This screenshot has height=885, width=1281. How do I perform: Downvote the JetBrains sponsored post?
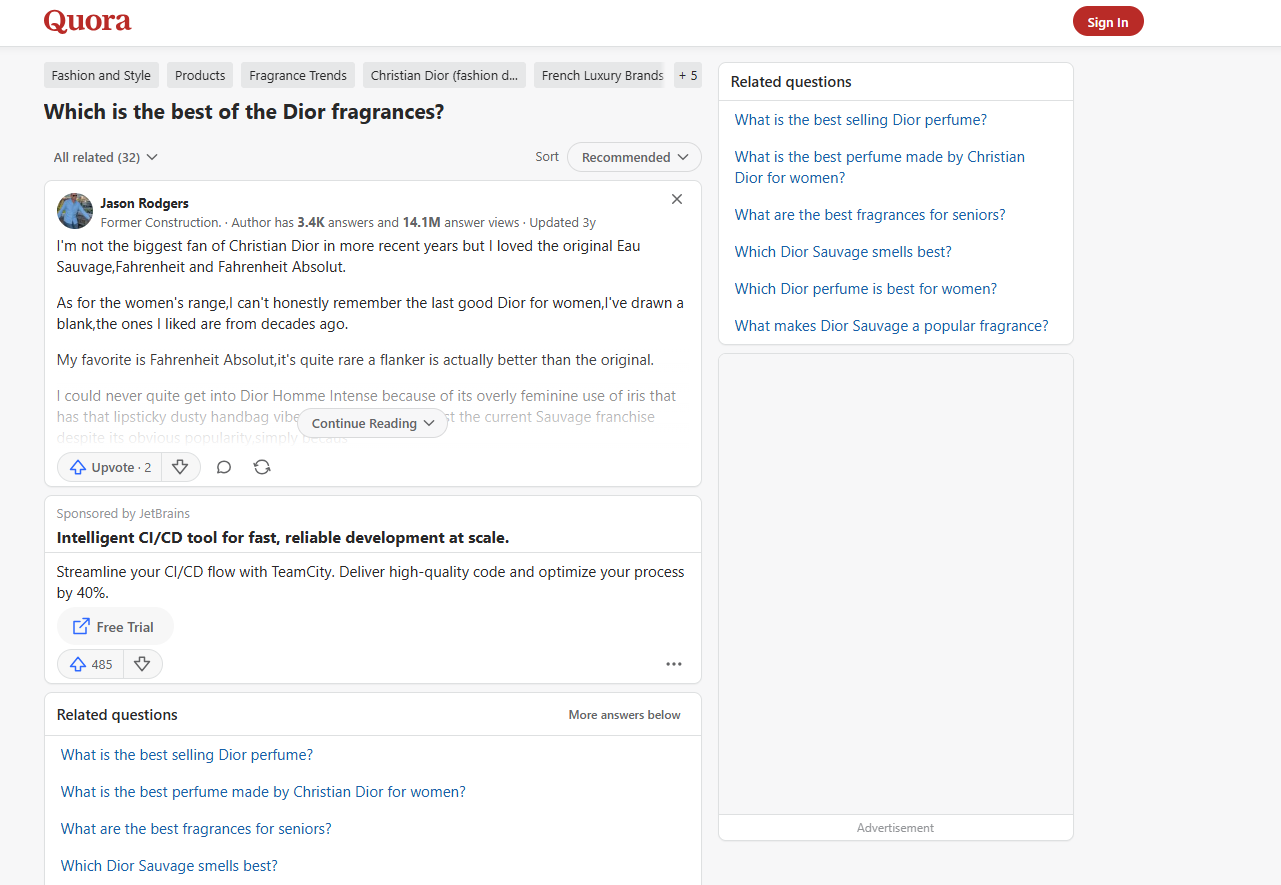click(x=142, y=664)
